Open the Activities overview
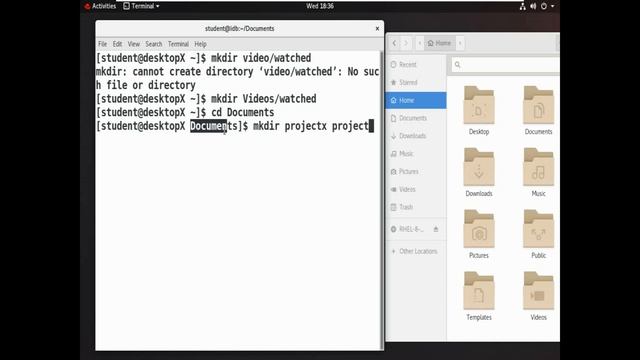Screen dimensions: 640x360 coord(100,6)
